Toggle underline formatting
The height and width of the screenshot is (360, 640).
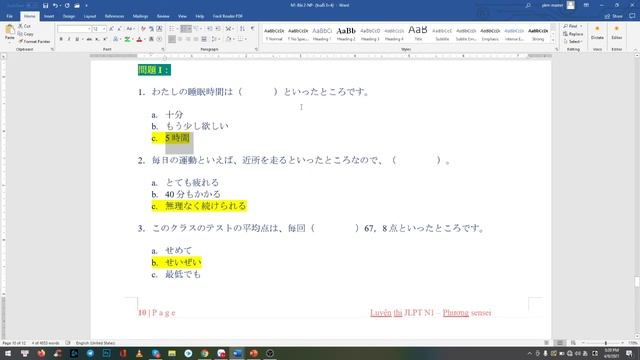(x=77, y=39)
